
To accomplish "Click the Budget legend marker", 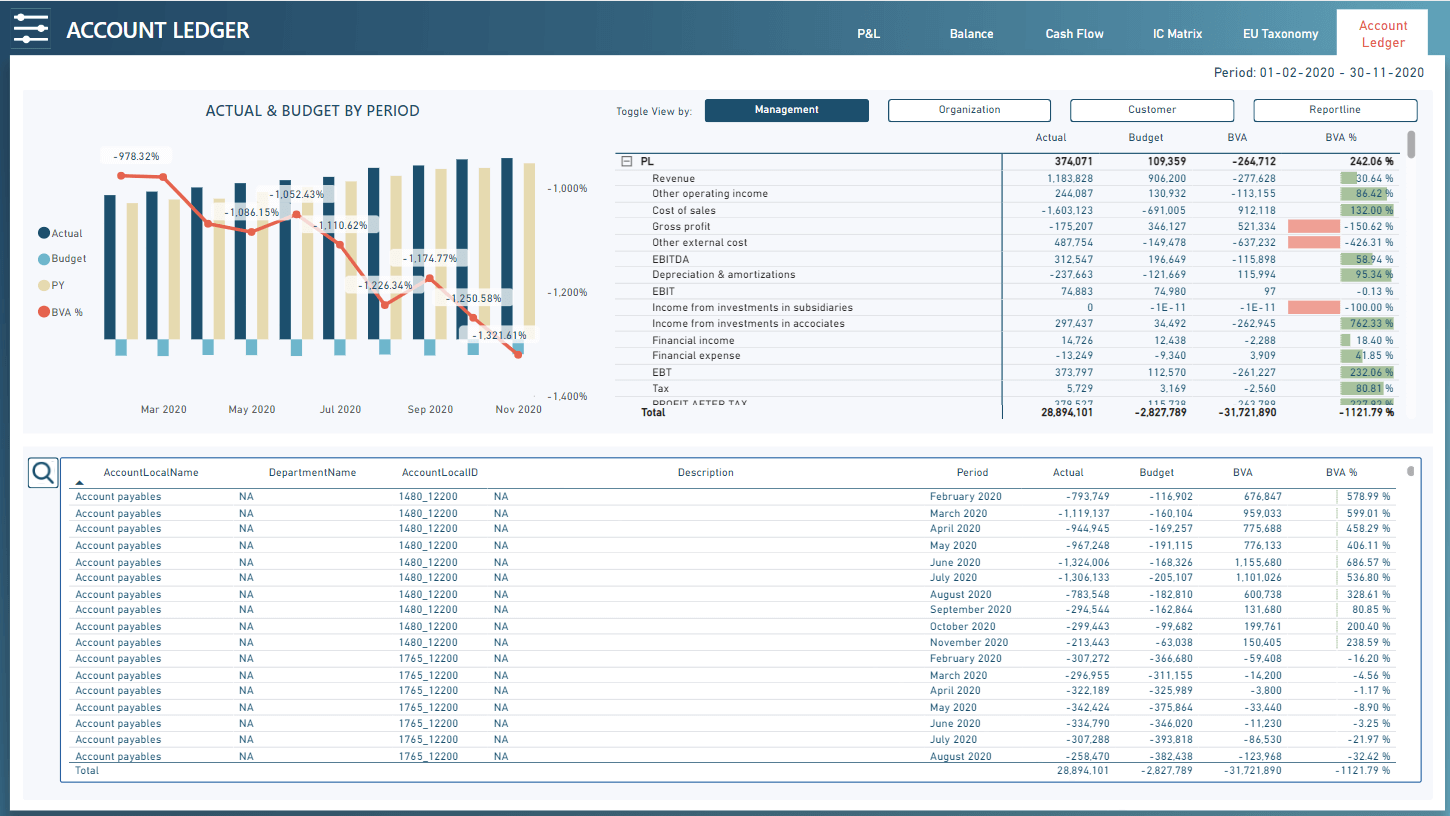I will point(44,259).
